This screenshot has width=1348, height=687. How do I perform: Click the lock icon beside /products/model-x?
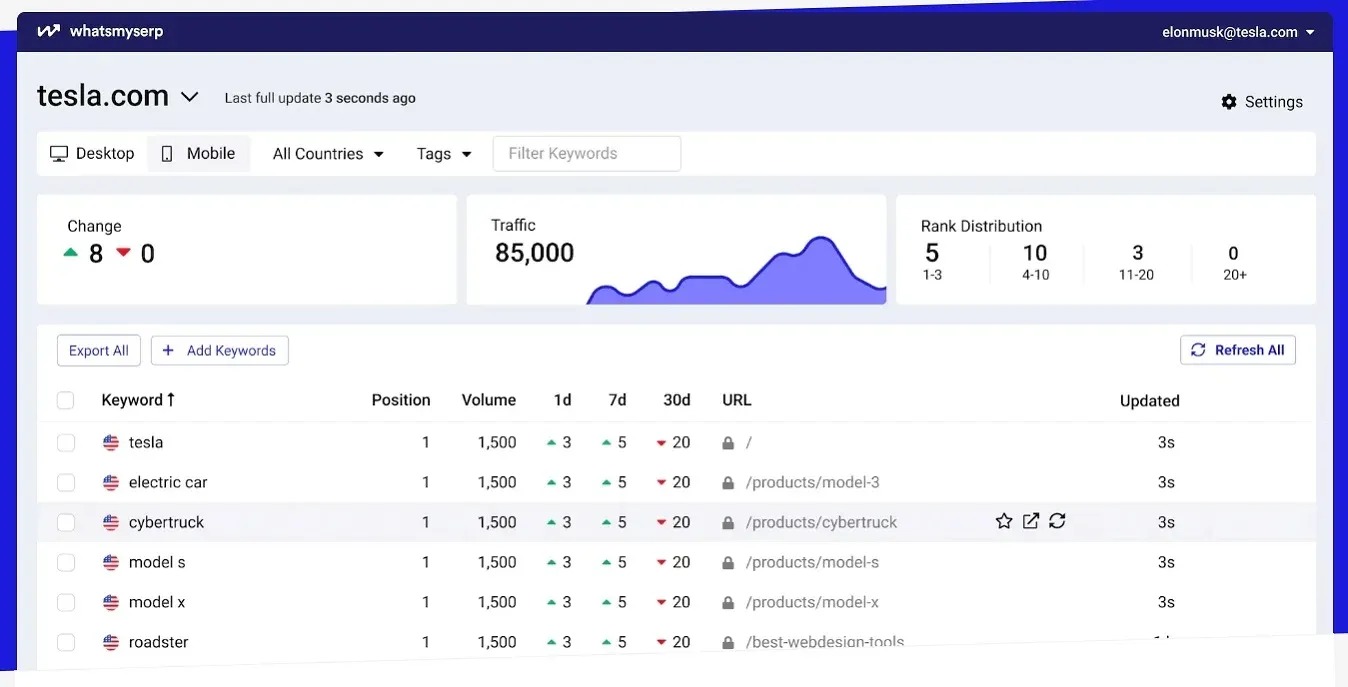pos(728,602)
